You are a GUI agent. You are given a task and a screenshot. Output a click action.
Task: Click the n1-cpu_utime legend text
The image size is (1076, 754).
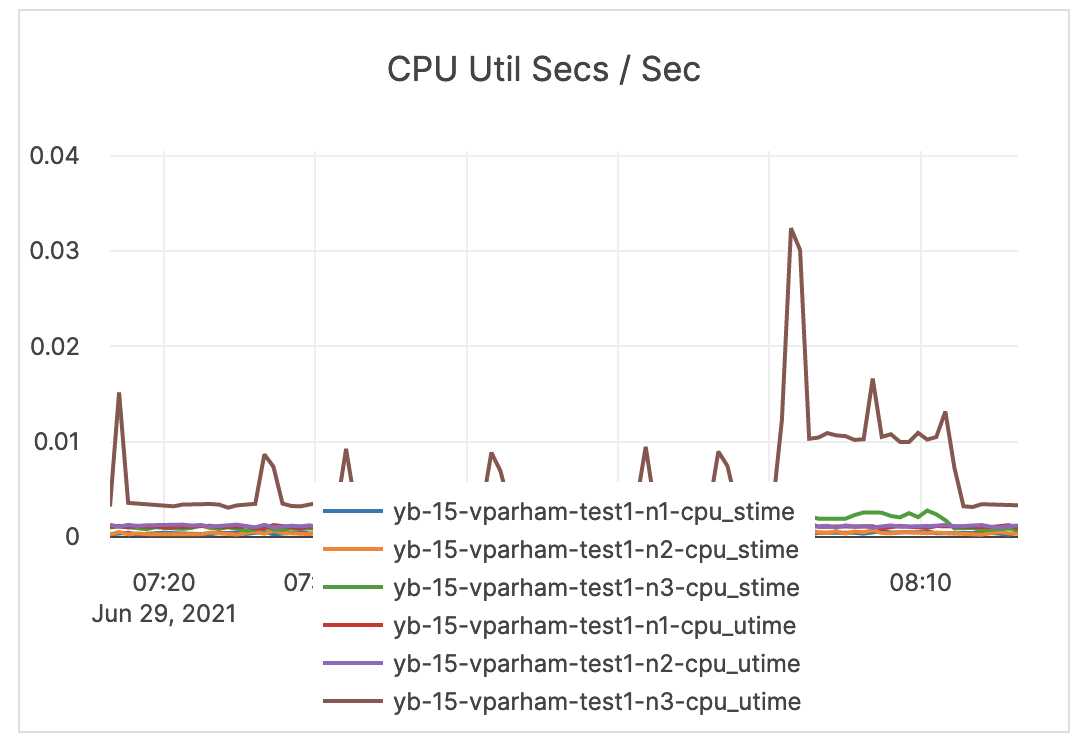[x=595, y=626]
